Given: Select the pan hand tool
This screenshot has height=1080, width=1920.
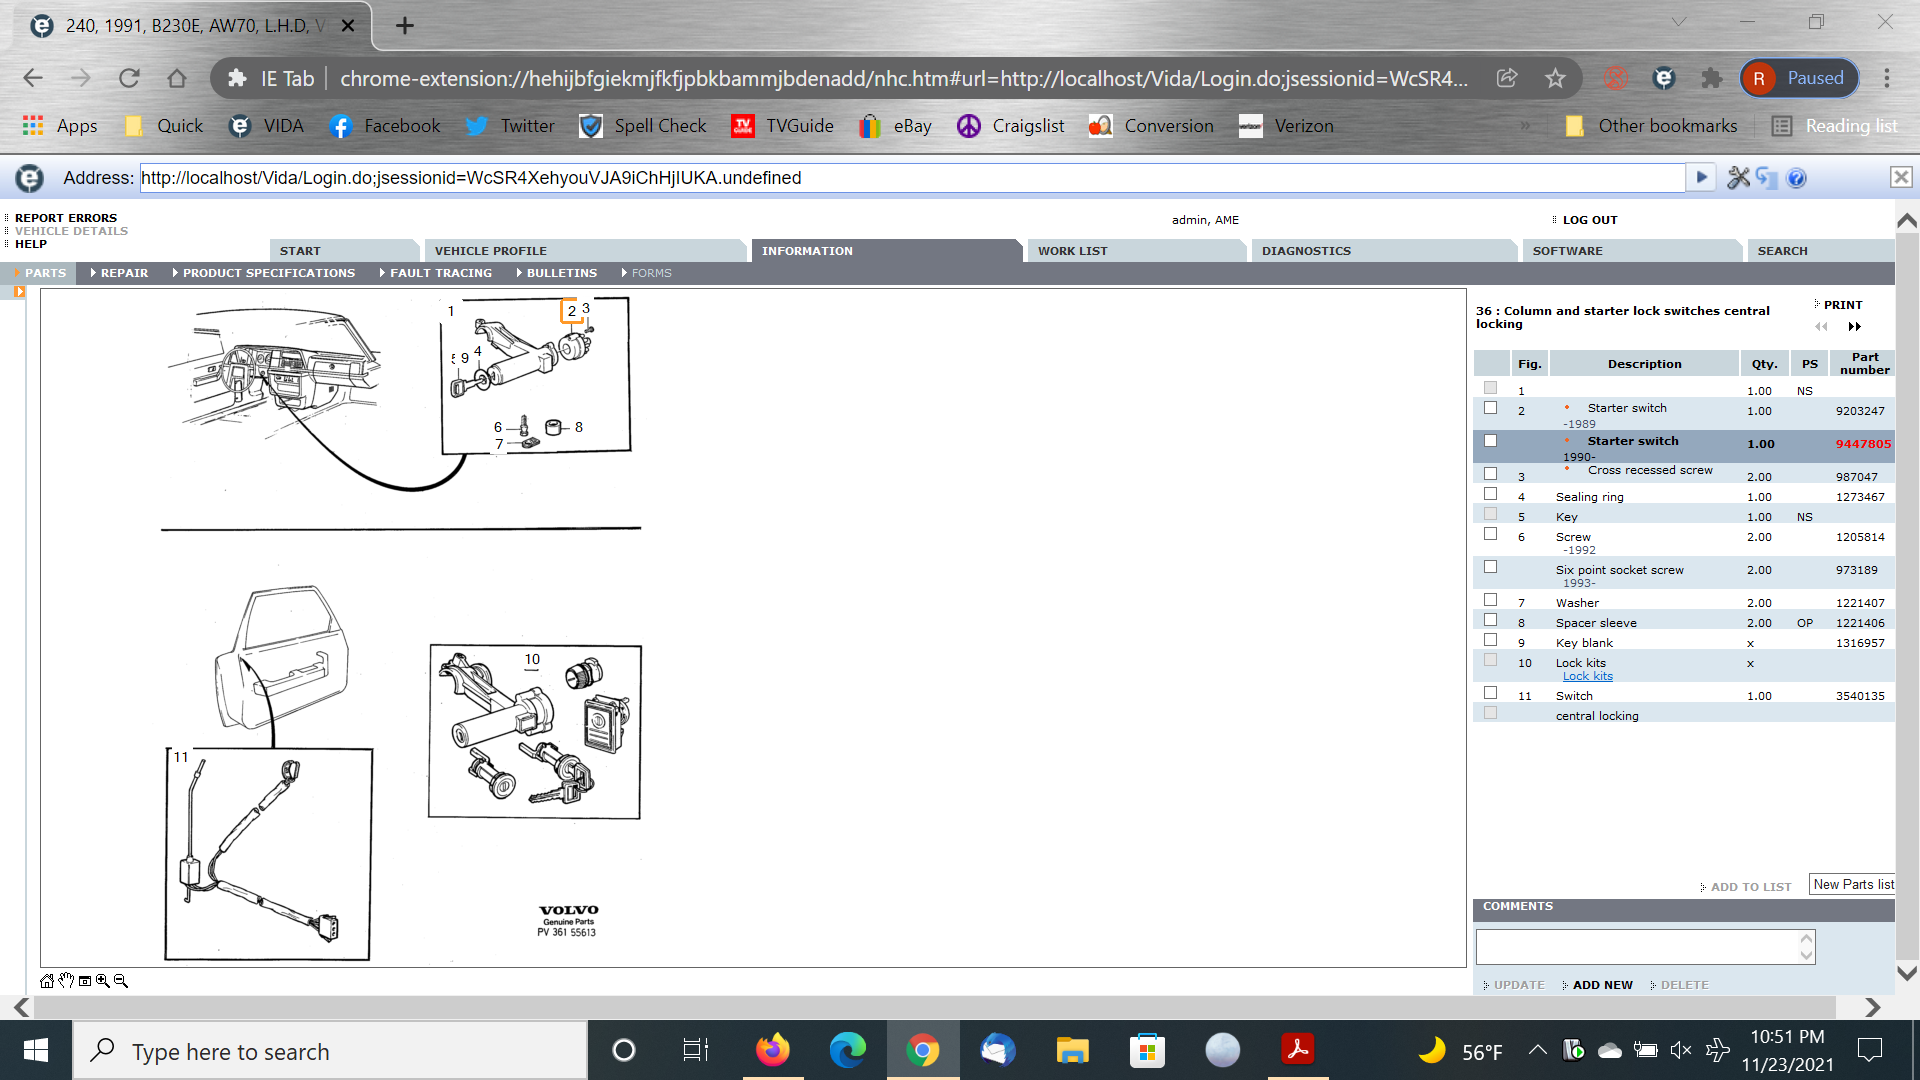Looking at the screenshot, I should click(66, 981).
